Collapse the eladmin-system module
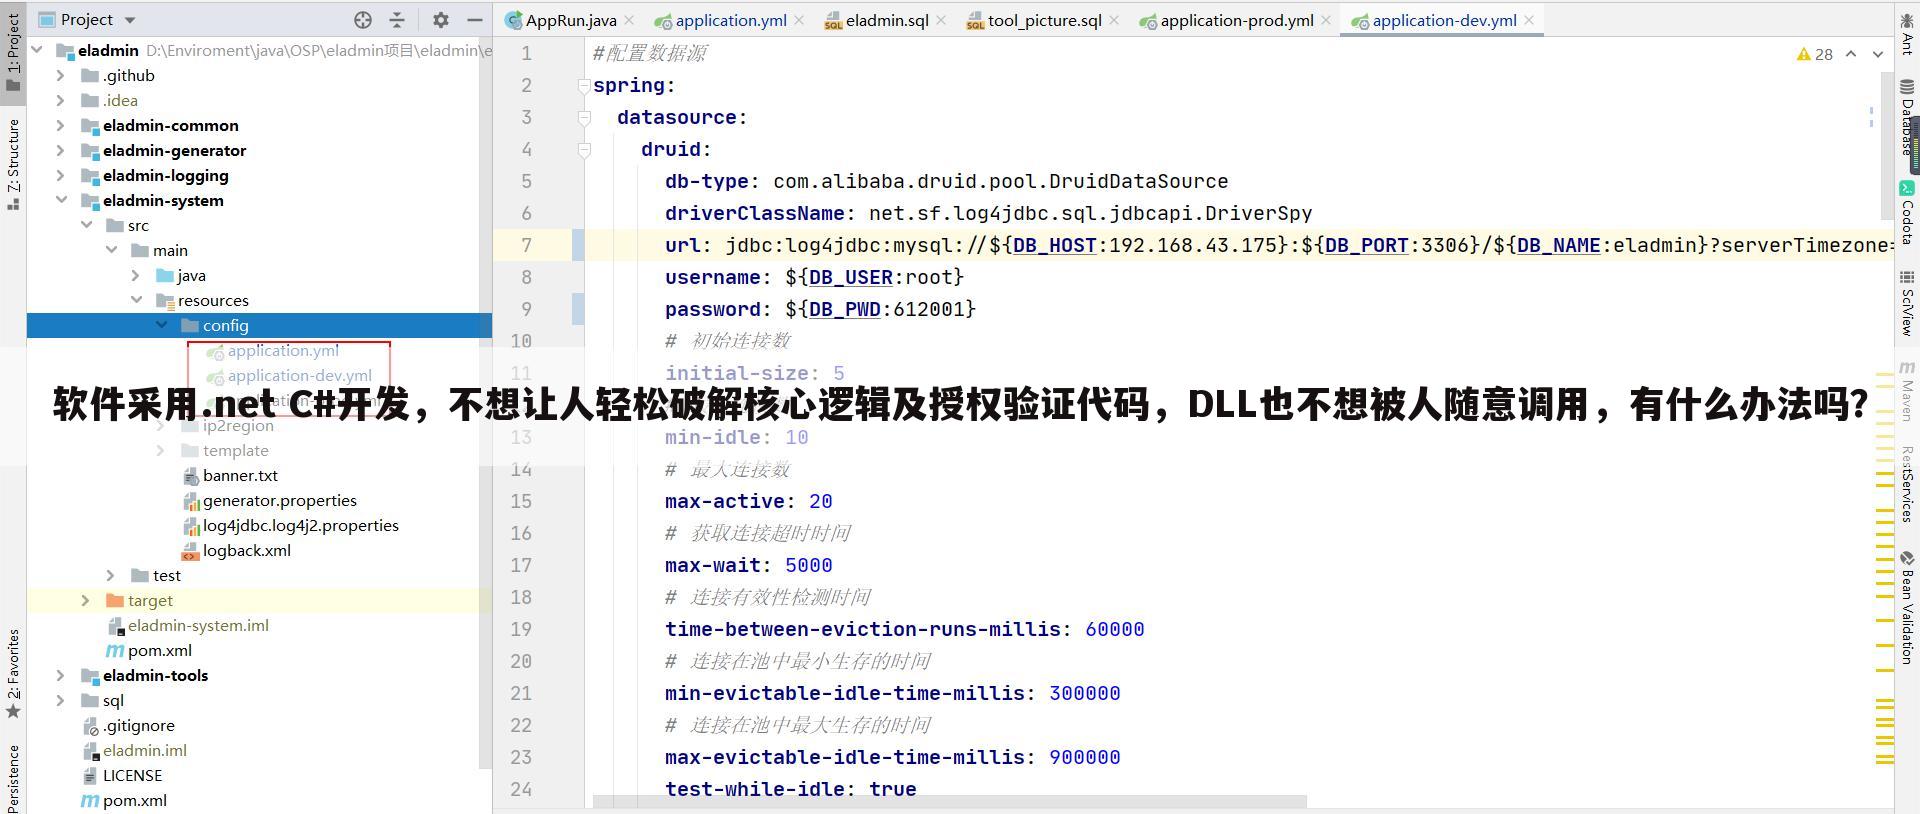 pos(61,200)
